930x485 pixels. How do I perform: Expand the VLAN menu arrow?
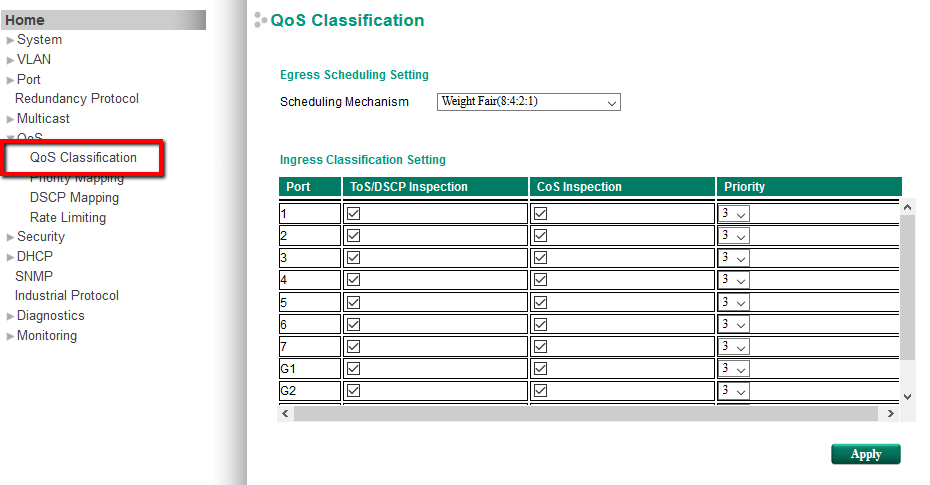point(10,60)
